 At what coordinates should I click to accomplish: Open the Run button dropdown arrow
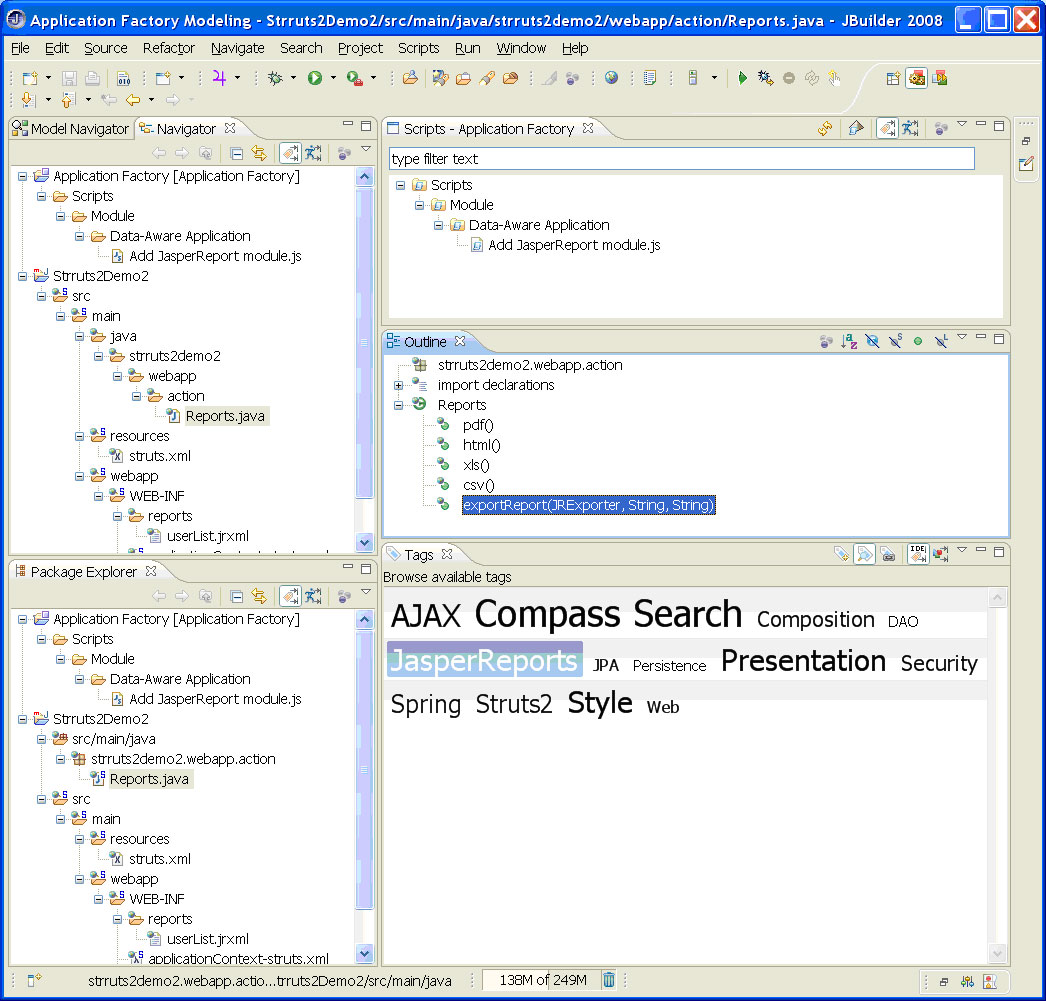pos(333,78)
